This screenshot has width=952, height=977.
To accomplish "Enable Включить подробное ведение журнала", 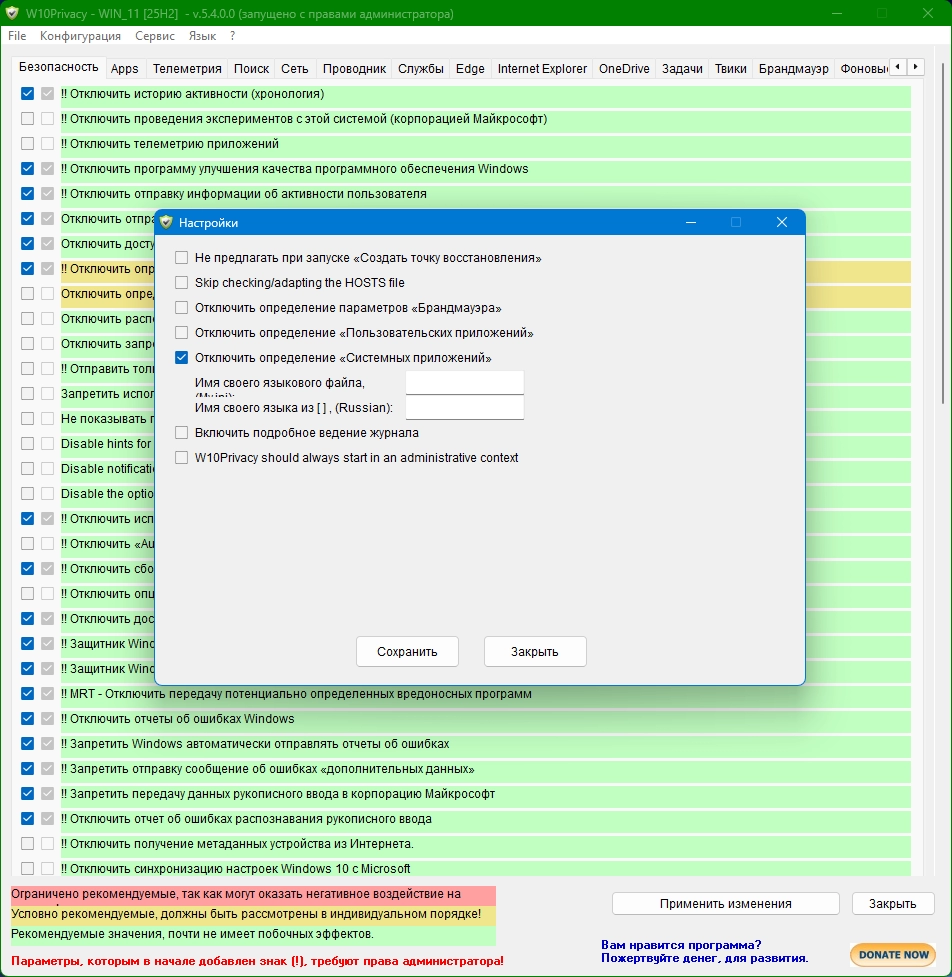I will tap(181, 432).
